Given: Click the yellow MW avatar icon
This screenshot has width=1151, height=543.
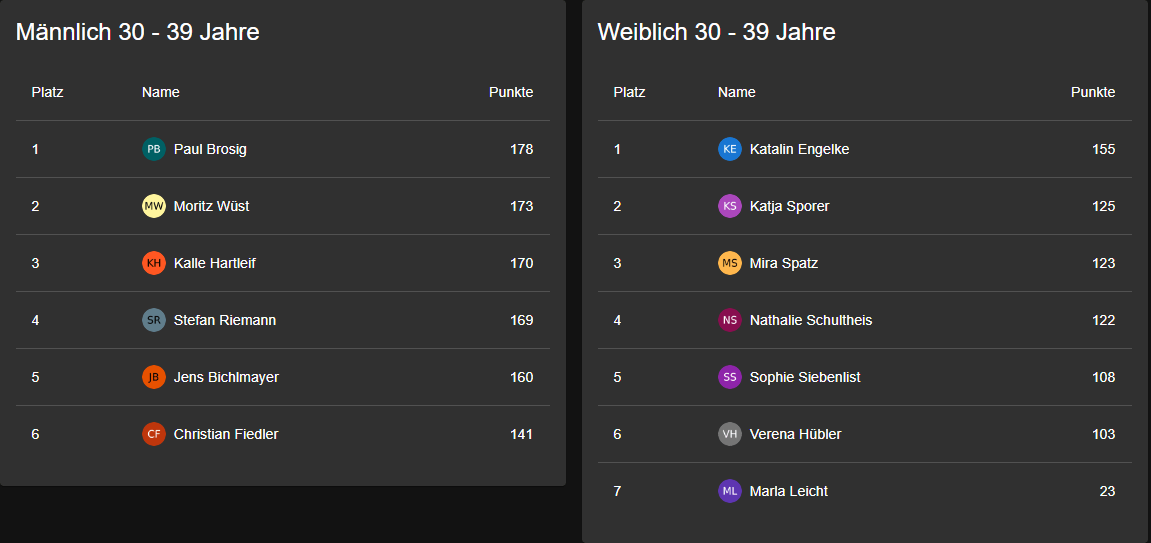Looking at the screenshot, I should (153, 206).
